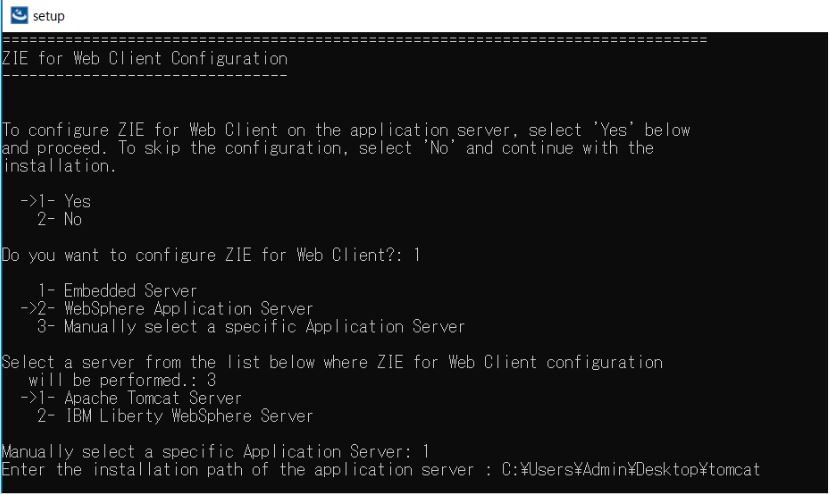Click the "1- Embedded Server" option

point(119,291)
